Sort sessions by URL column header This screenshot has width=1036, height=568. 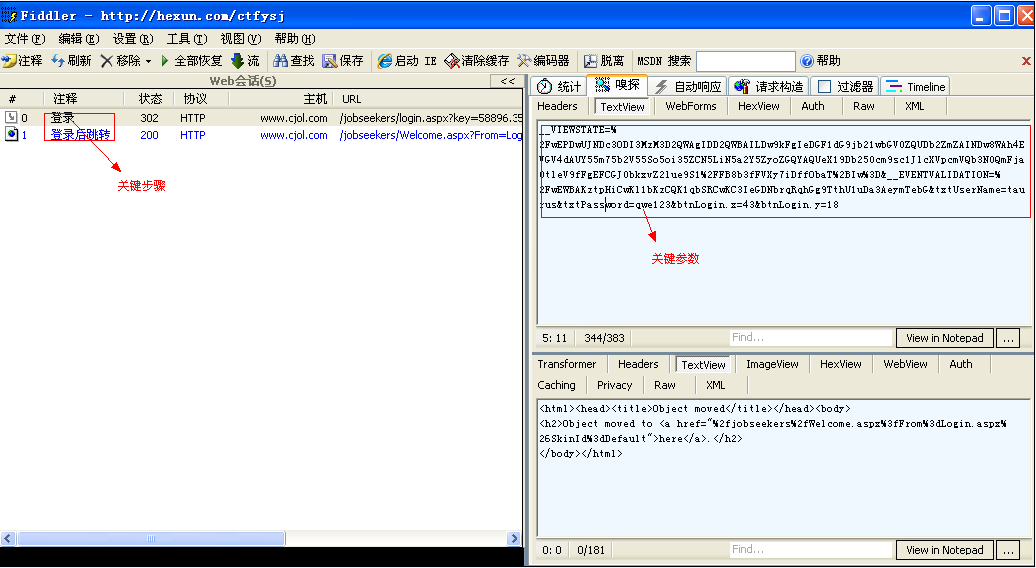[x=352, y=99]
